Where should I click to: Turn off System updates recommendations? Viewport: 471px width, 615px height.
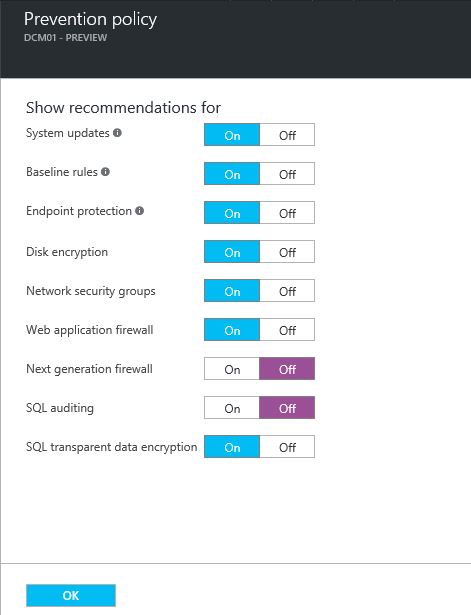(x=287, y=135)
